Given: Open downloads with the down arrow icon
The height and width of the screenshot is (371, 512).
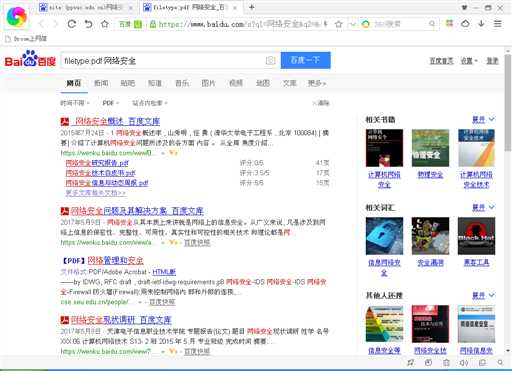Looking at the screenshot, I should tap(481, 23).
